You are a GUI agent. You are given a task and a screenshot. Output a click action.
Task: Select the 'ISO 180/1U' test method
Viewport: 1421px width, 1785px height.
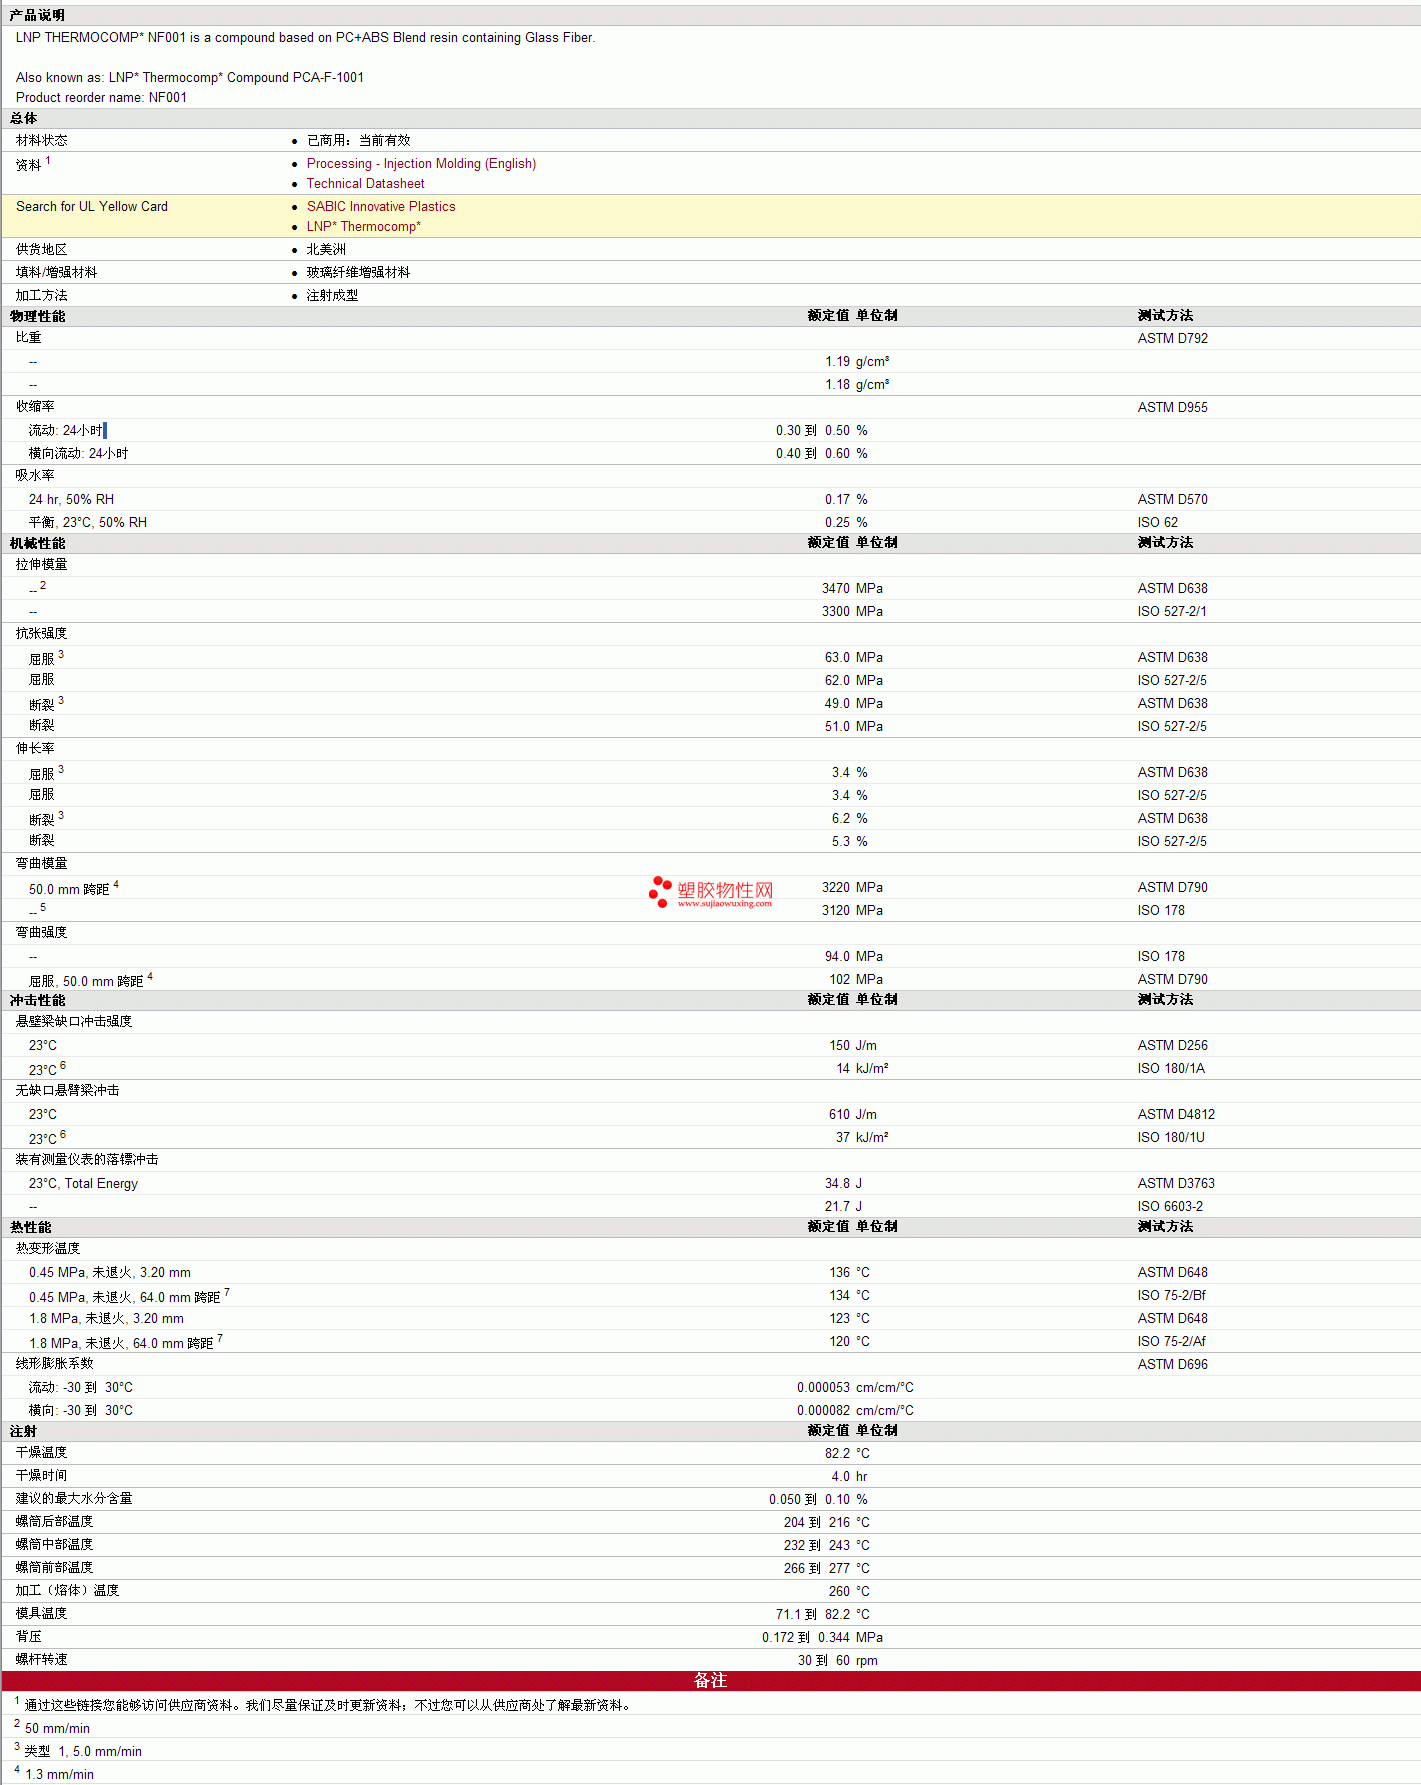tap(1171, 1138)
